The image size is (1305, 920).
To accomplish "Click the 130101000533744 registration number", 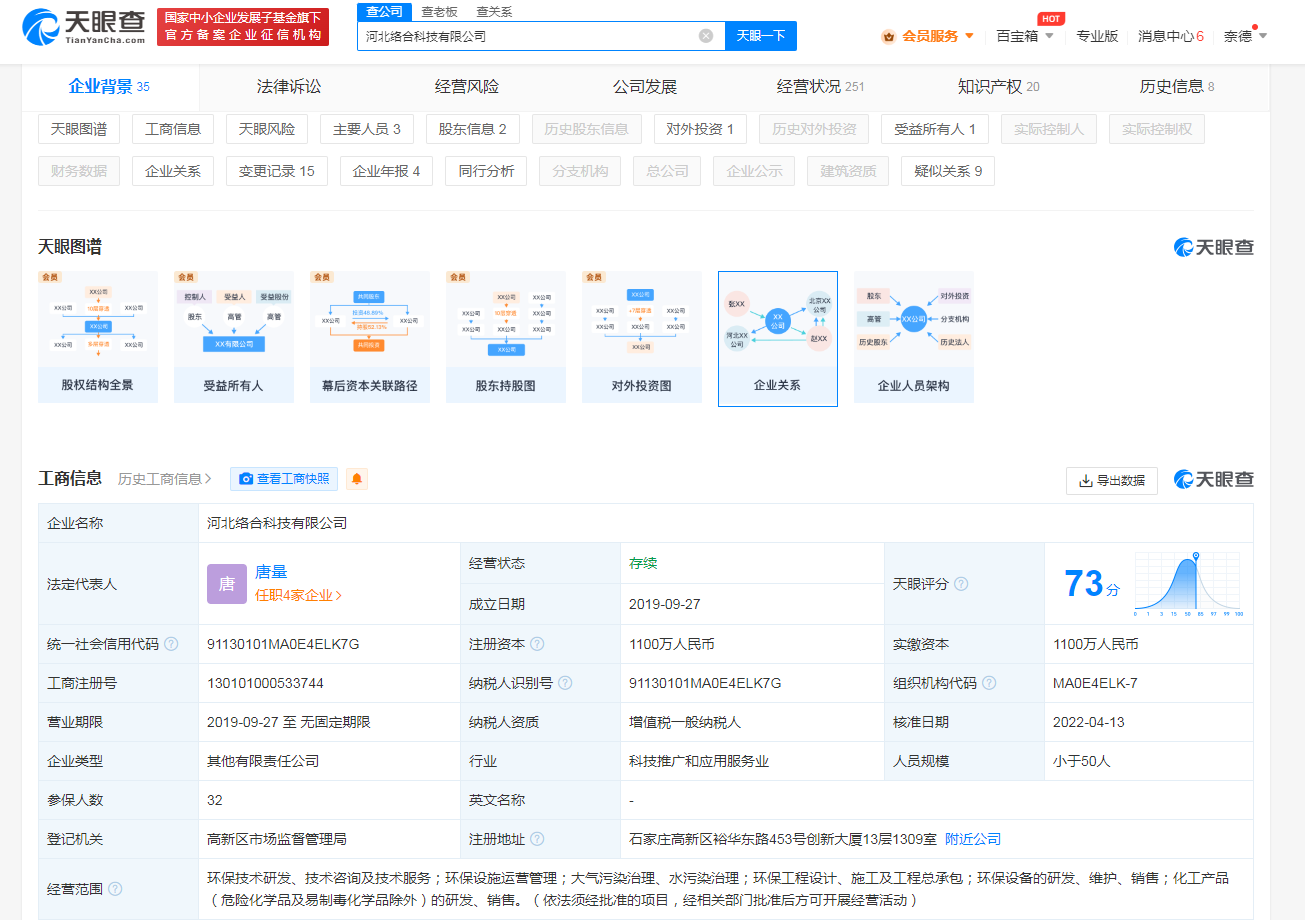I will (265, 683).
